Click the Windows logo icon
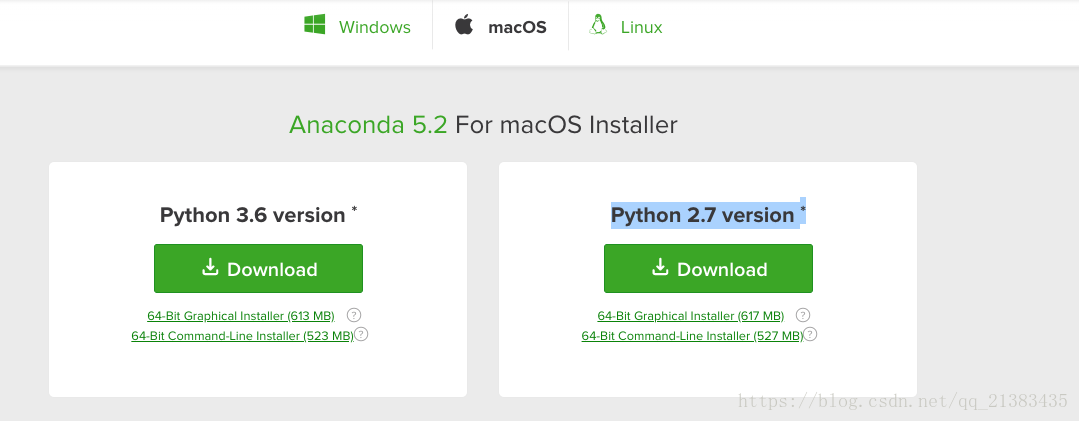This screenshot has width=1079, height=421. [314, 25]
